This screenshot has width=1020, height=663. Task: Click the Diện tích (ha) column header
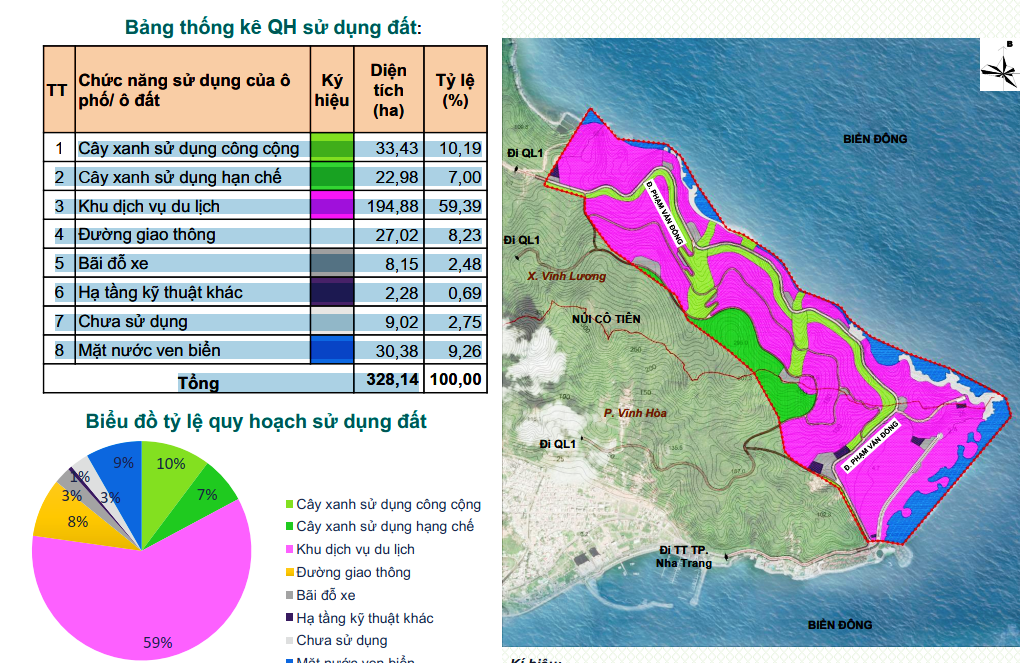click(388, 90)
